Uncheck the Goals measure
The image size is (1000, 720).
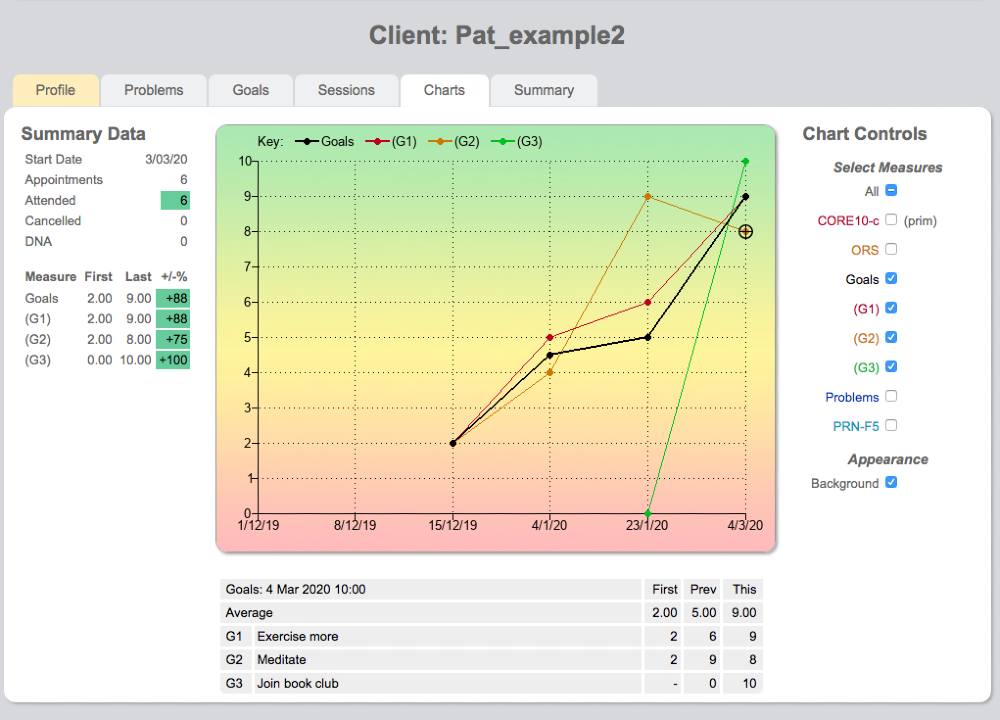point(891,279)
